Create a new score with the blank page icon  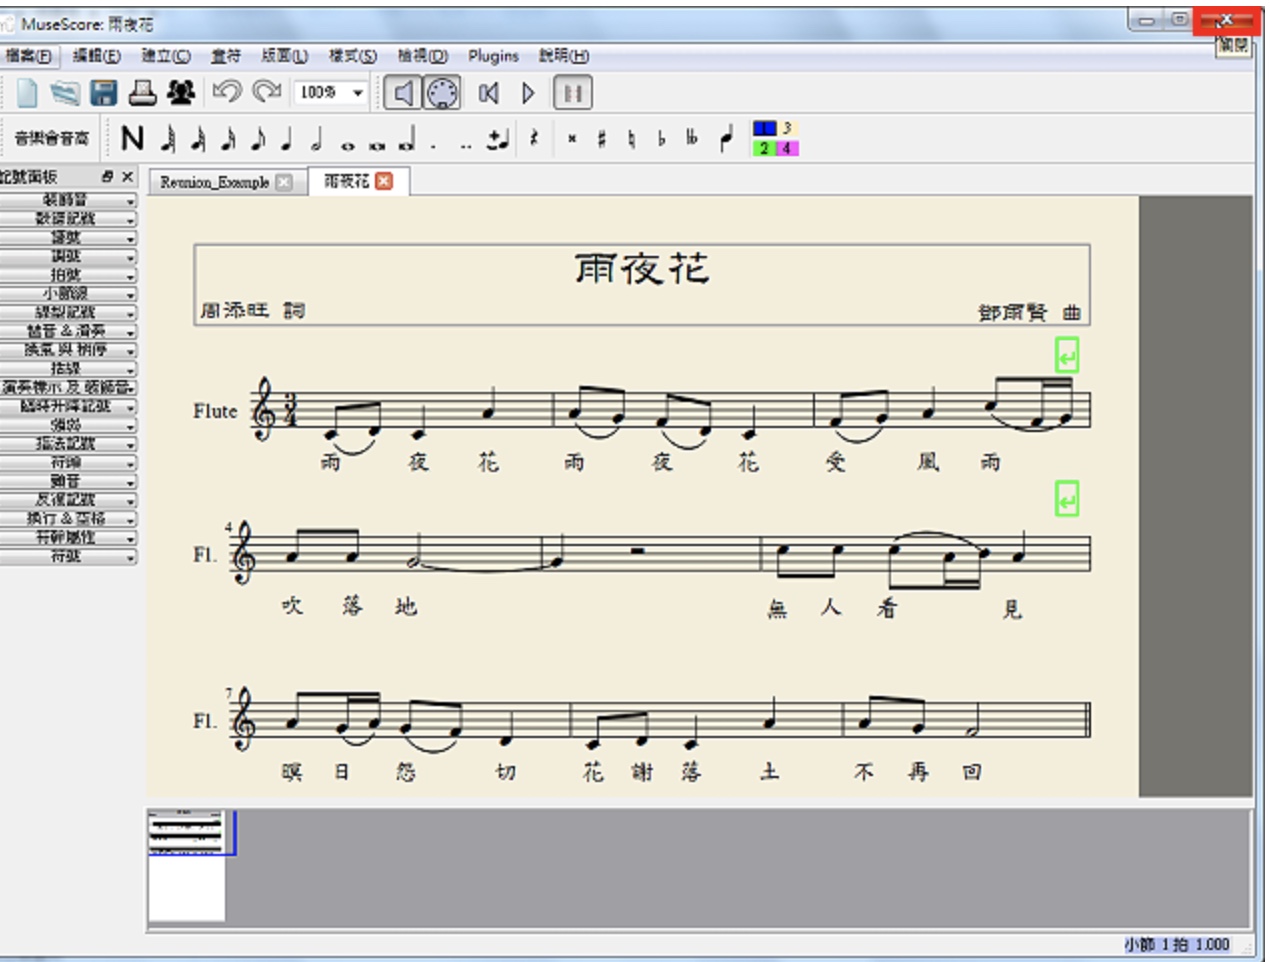[x=27, y=93]
